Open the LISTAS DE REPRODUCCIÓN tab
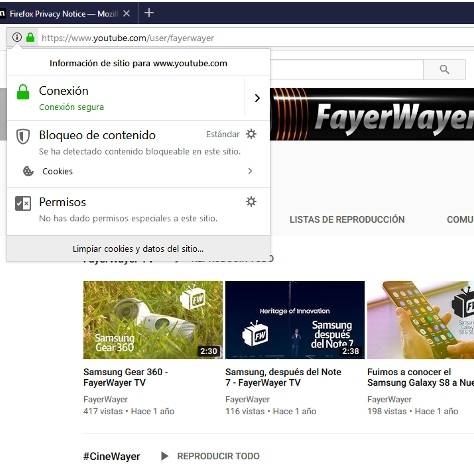 click(x=347, y=219)
